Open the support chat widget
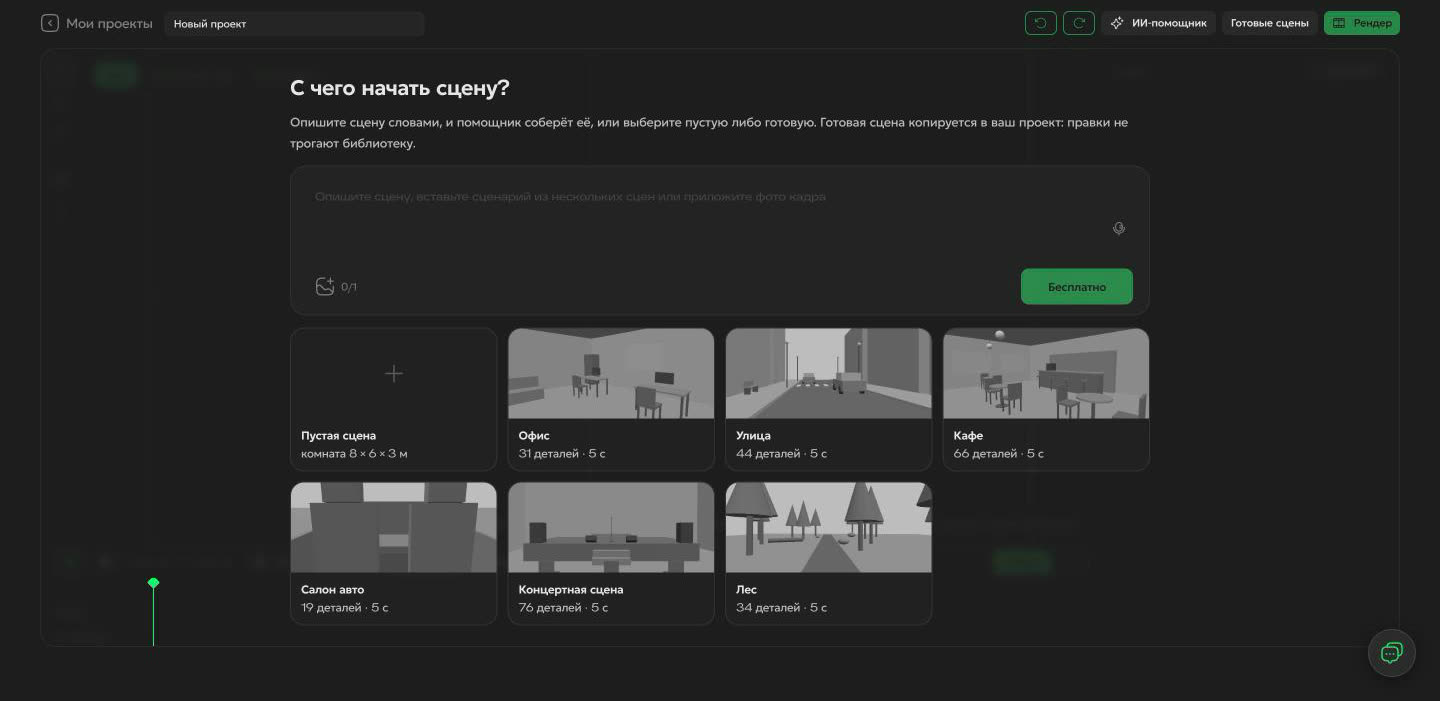The image size is (1440, 701). click(x=1391, y=653)
